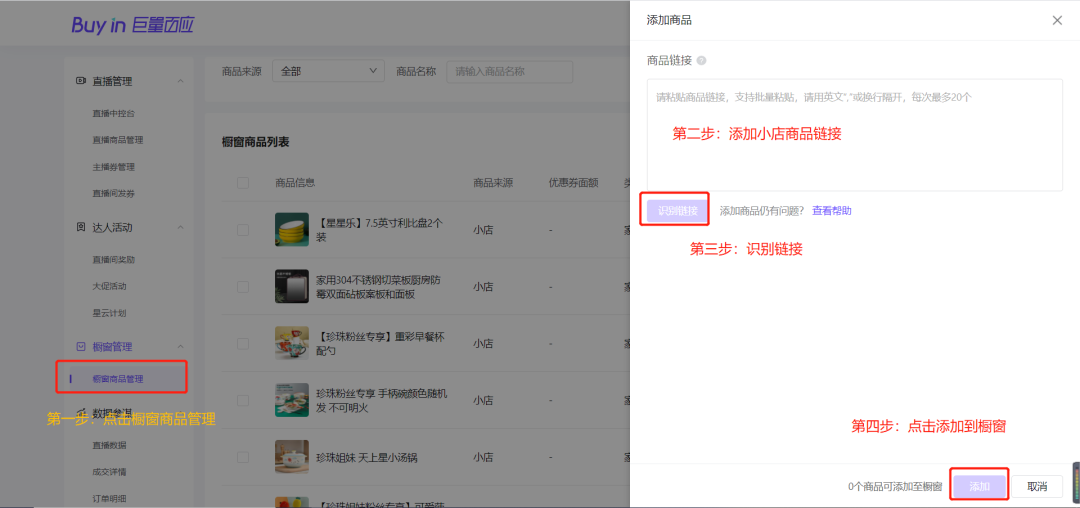Click the 橱窗管理 sidebar icon
This screenshot has height=508, width=1080.
pos(81,346)
